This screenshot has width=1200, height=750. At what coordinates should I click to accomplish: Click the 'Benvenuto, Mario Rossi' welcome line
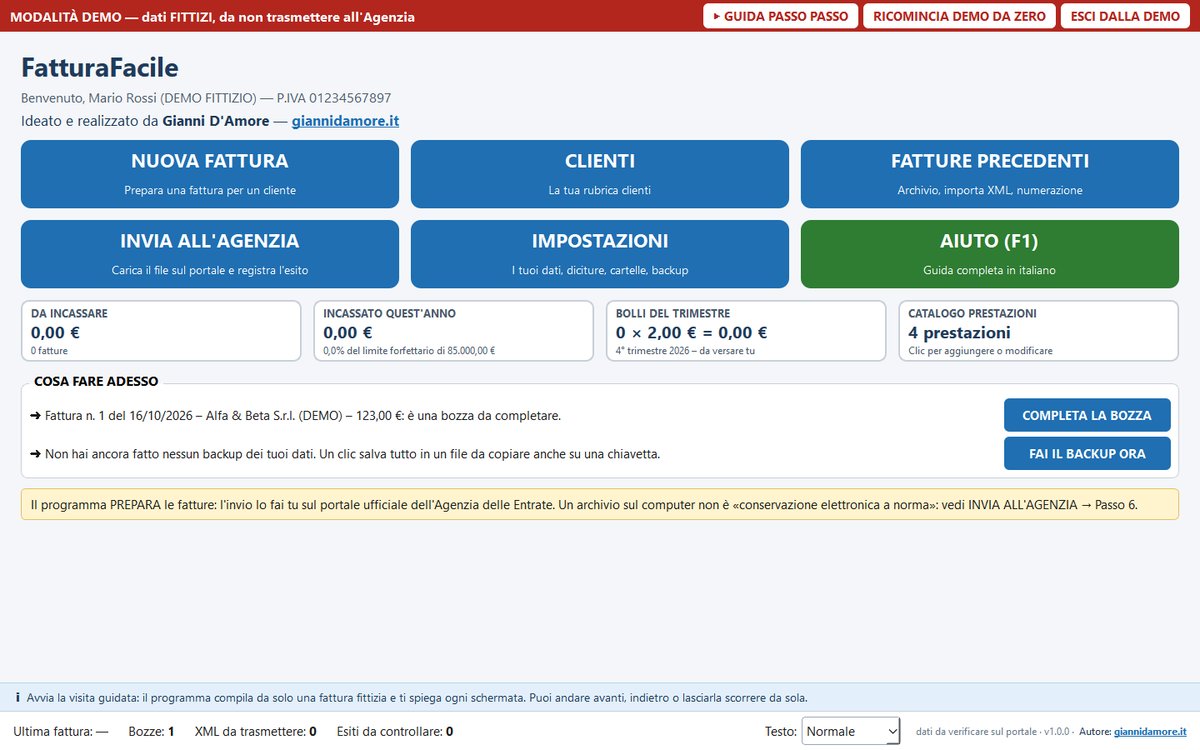[x=206, y=98]
